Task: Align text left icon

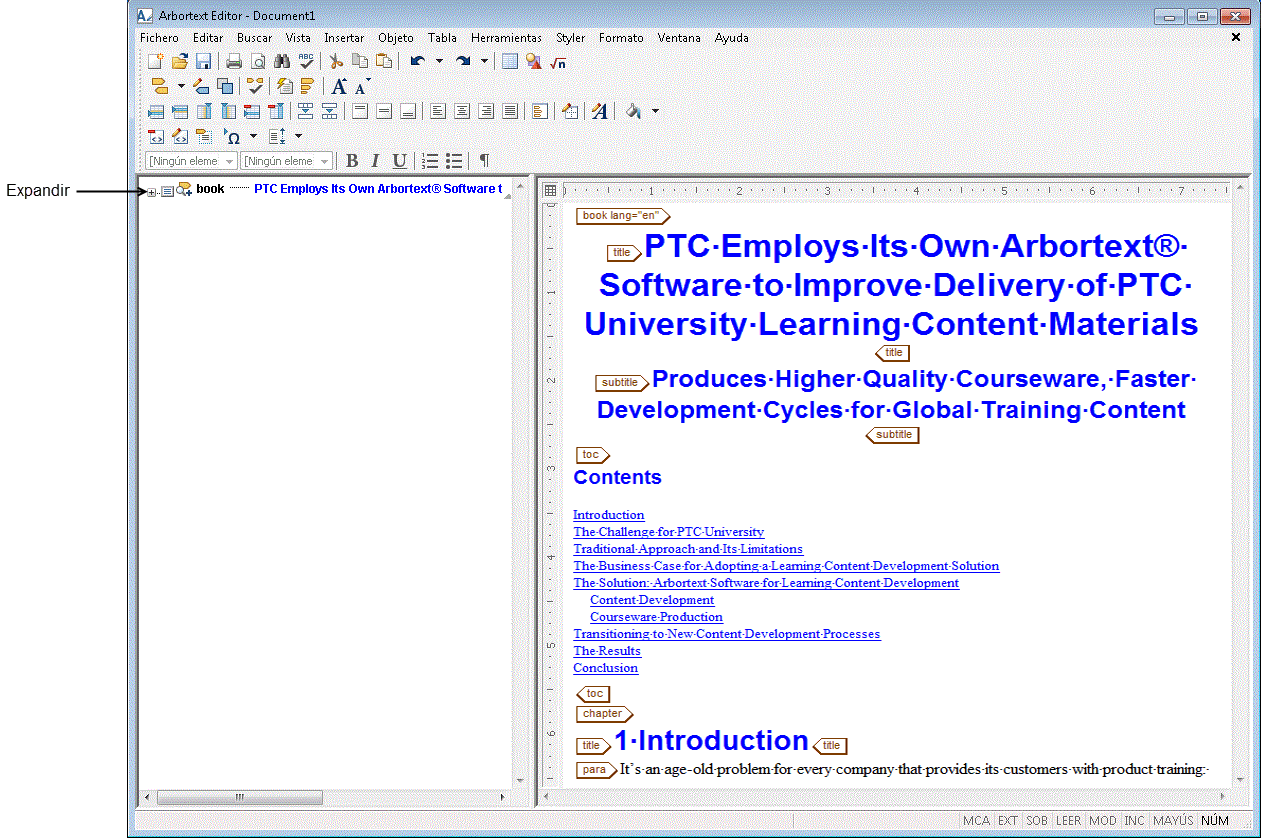Action: [438, 111]
